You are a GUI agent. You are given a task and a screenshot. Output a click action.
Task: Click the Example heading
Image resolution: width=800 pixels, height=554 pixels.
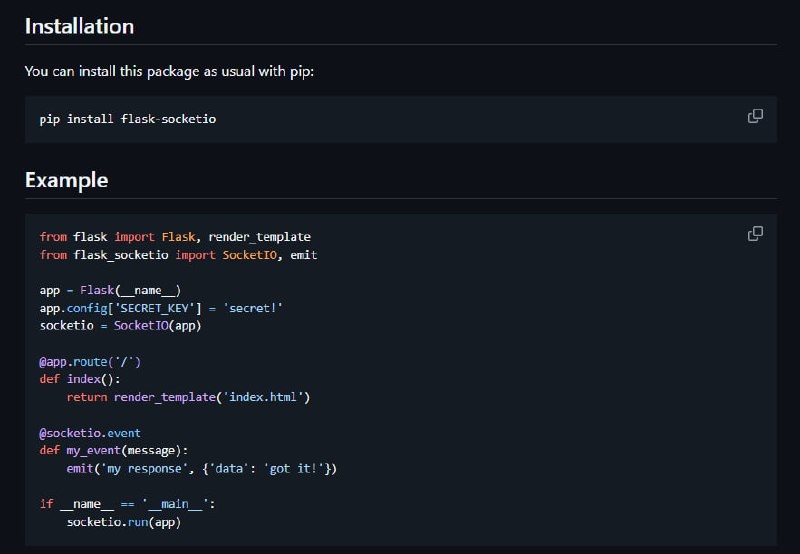[x=66, y=180]
